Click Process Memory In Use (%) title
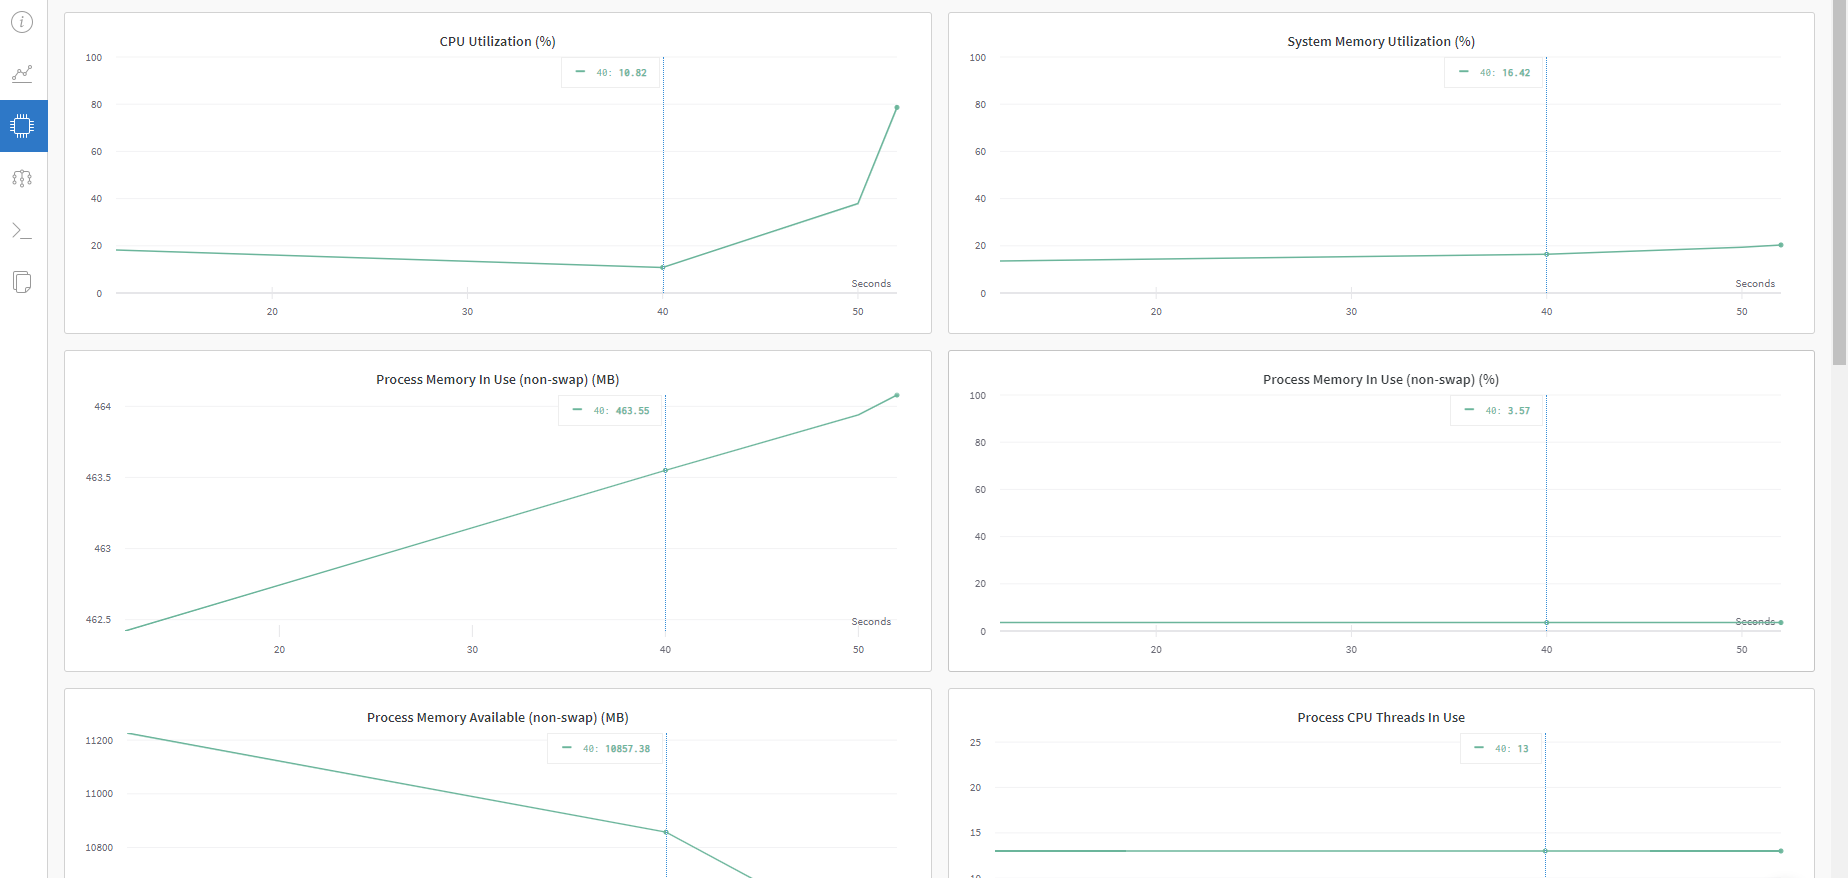Screen dimensions: 1848x878 [x=1381, y=379]
